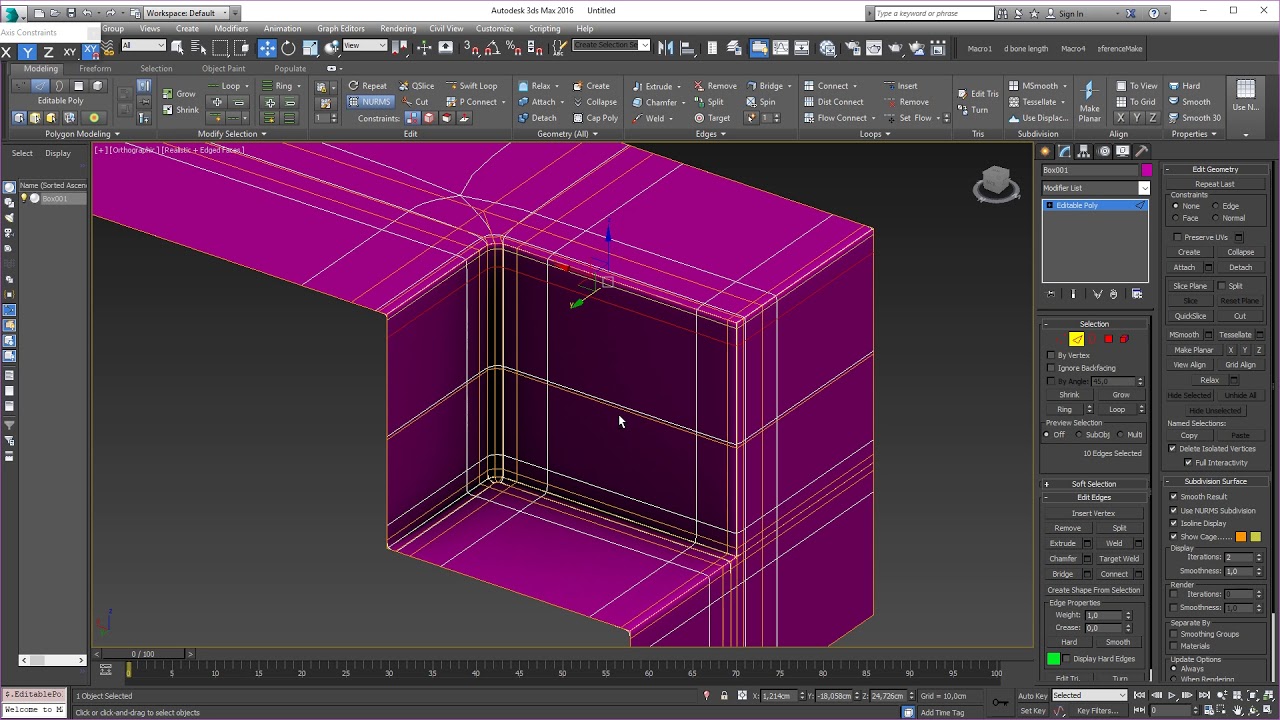Toggle Use NURMS Subdivision checkbox

[x=1174, y=510]
